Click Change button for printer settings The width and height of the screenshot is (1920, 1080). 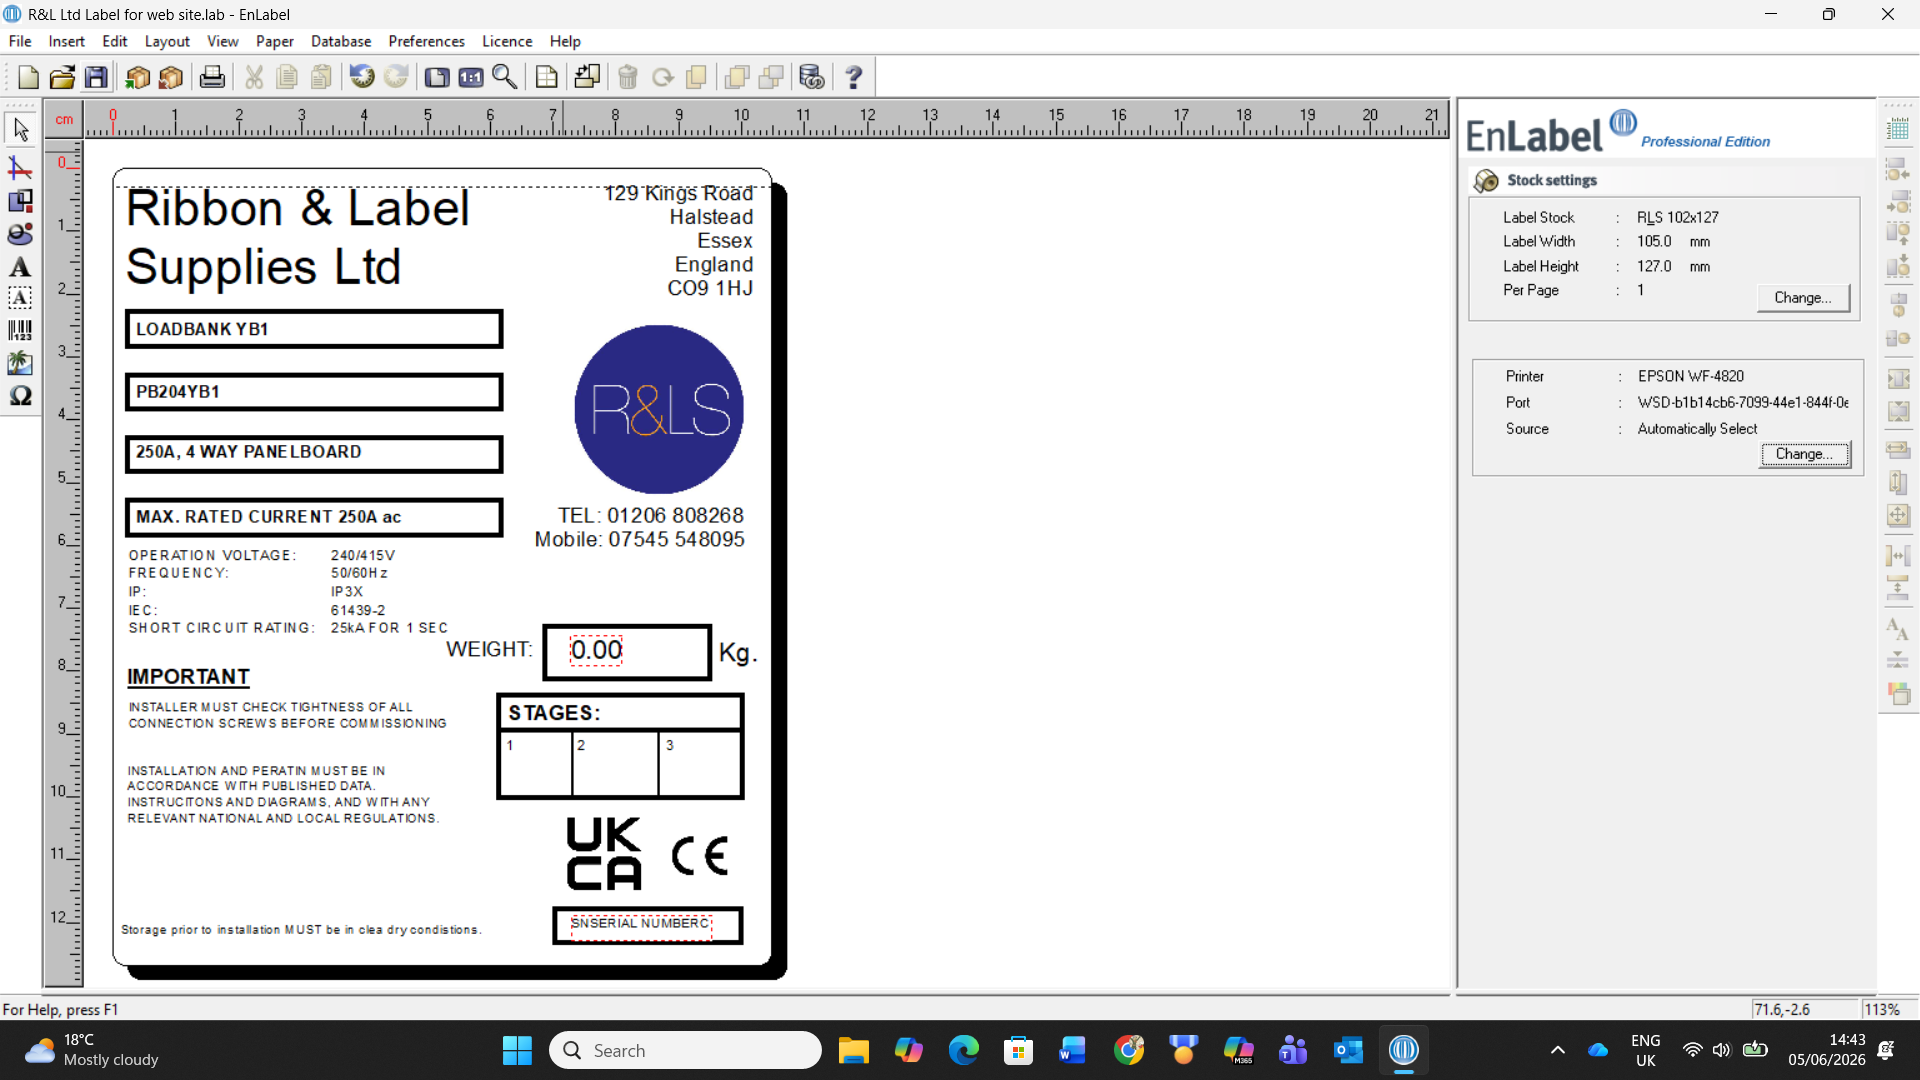click(x=1805, y=454)
